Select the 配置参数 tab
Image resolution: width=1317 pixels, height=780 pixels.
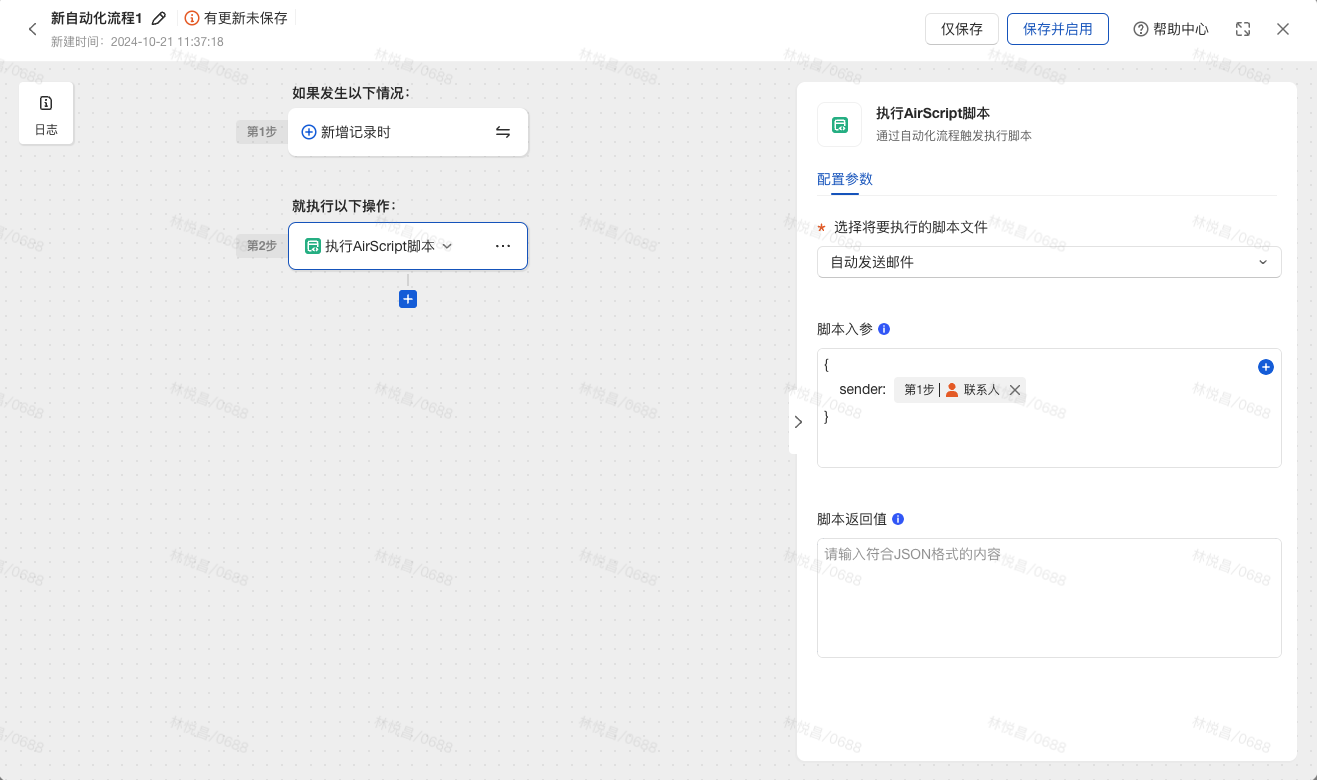click(x=845, y=179)
